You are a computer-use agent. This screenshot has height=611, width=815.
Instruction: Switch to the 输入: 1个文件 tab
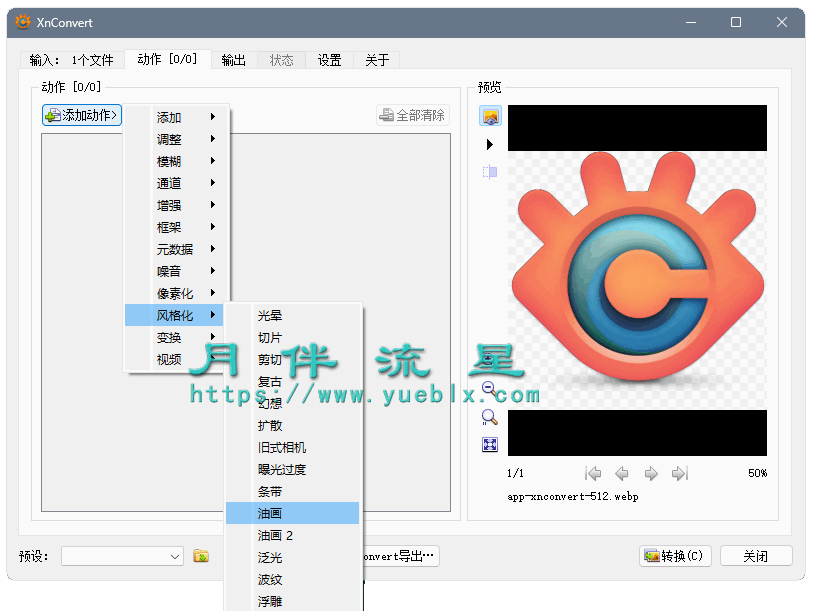tap(72, 60)
